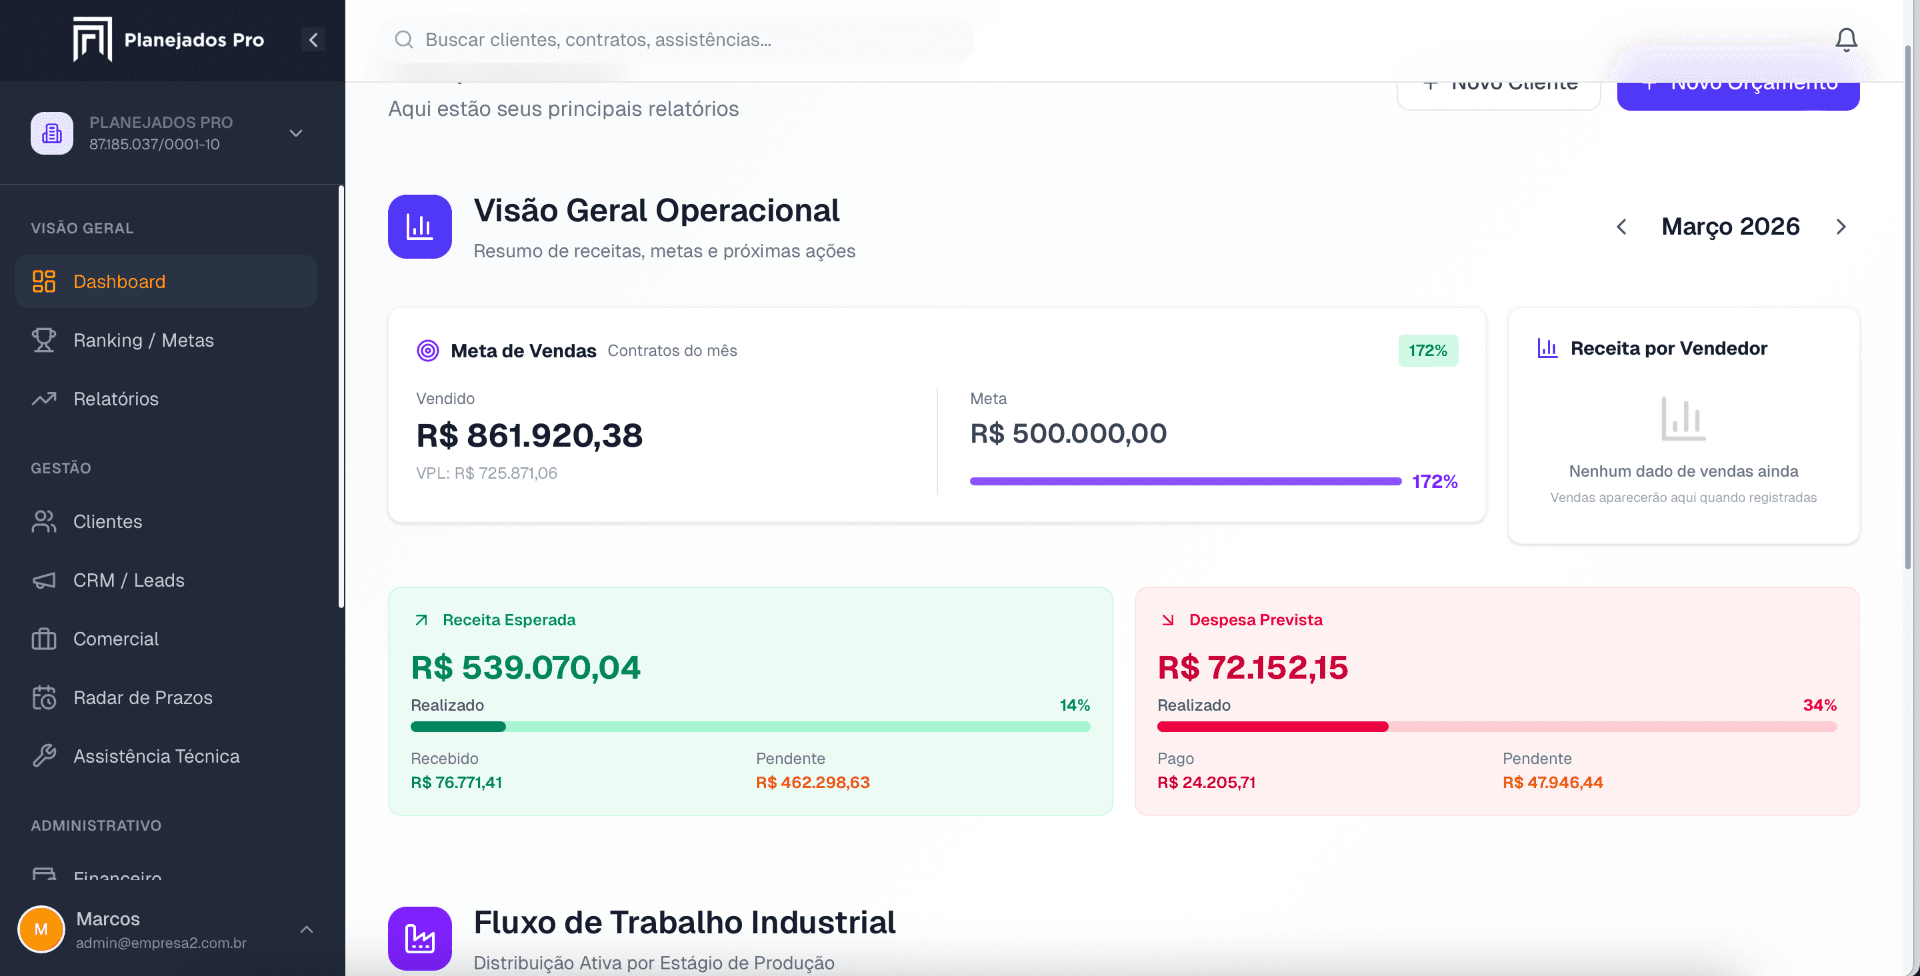Image resolution: width=1920 pixels, height=976 pixels.
Task: Expand the Marcos user menu
Action: [x=307, y=929]
